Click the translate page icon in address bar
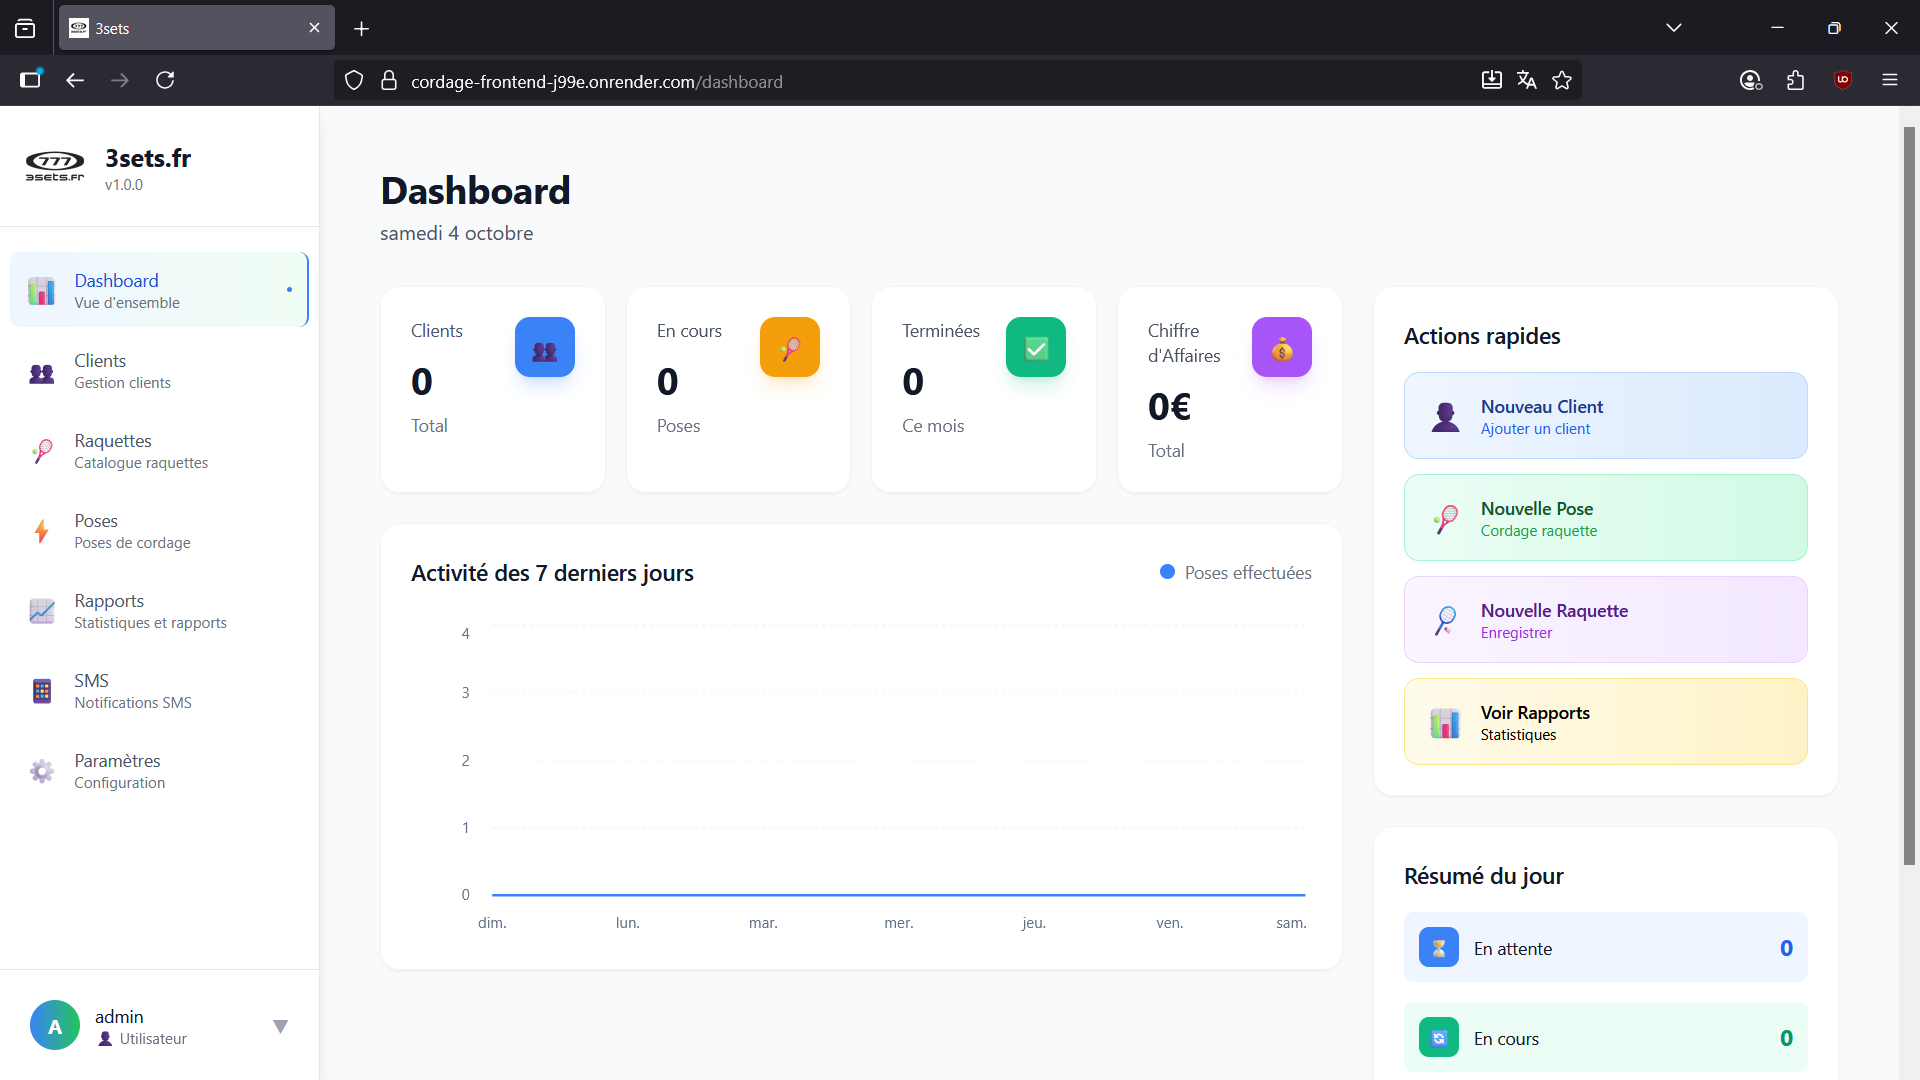 (1526, 80)
